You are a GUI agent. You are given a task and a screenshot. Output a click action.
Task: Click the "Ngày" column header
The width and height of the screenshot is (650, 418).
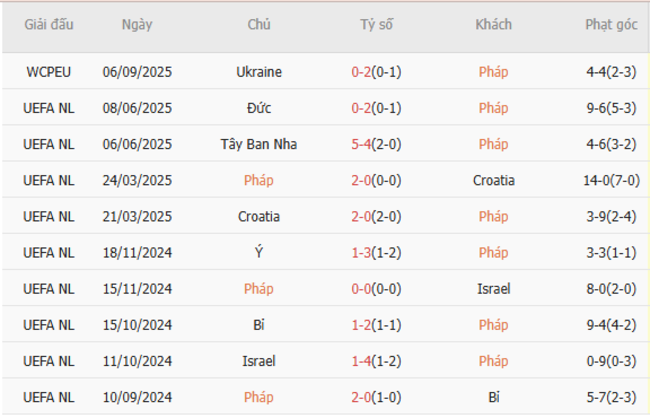137,25
